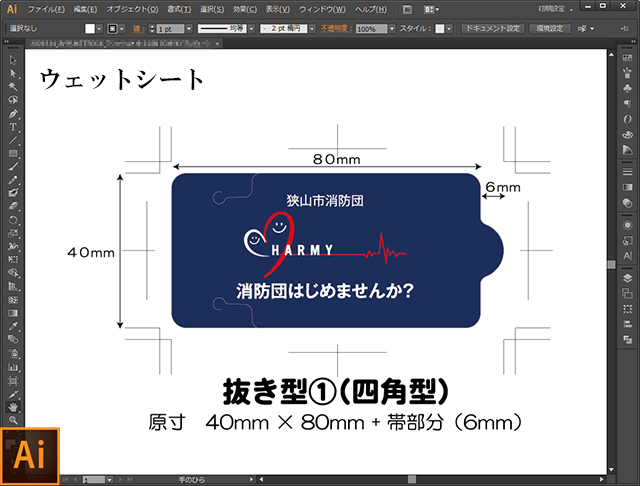This screenshot has width=640, height=486.
Task: Click the ドキュメント設定 button
Action: (491, 29)
